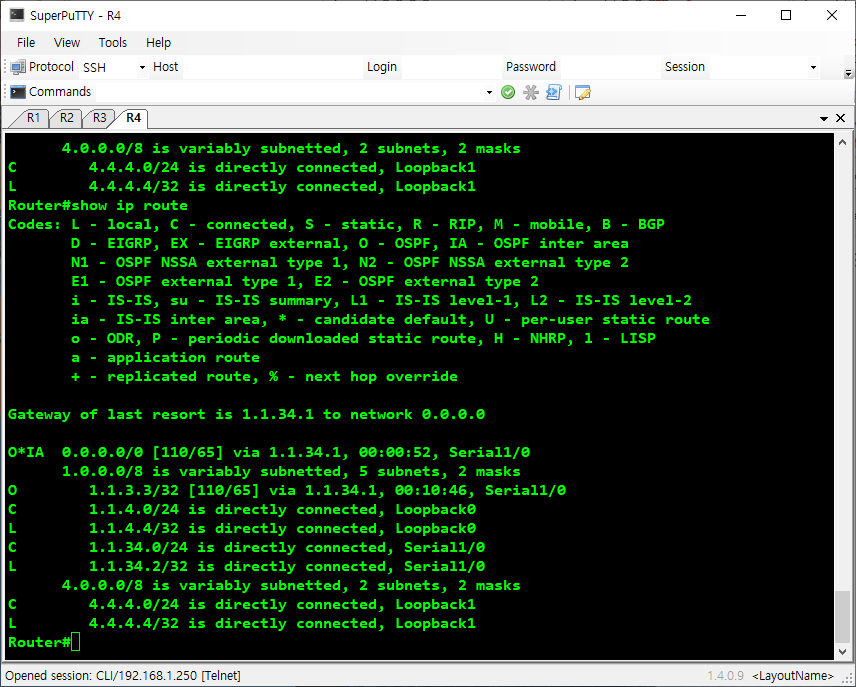
Task: Expand the Session dropdown arrow
Action: click(813, 67)
